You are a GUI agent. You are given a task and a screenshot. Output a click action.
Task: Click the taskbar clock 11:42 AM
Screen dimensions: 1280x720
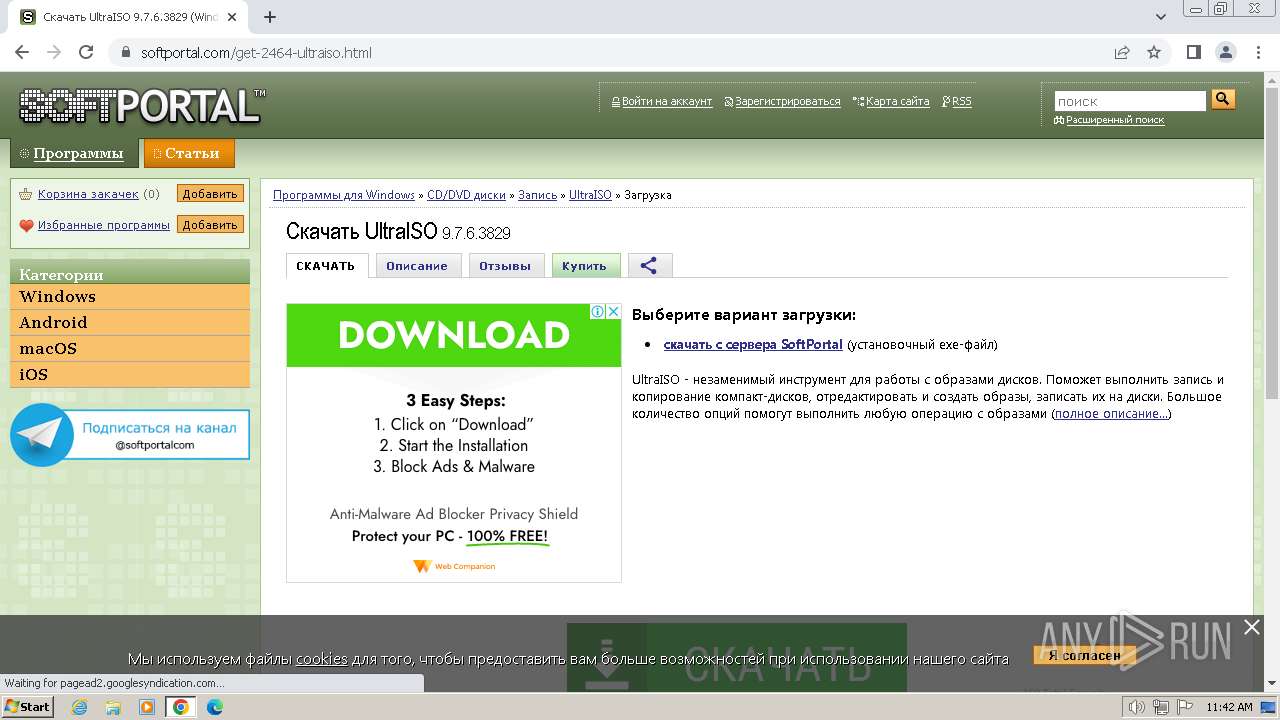[x=1229, y=707]
